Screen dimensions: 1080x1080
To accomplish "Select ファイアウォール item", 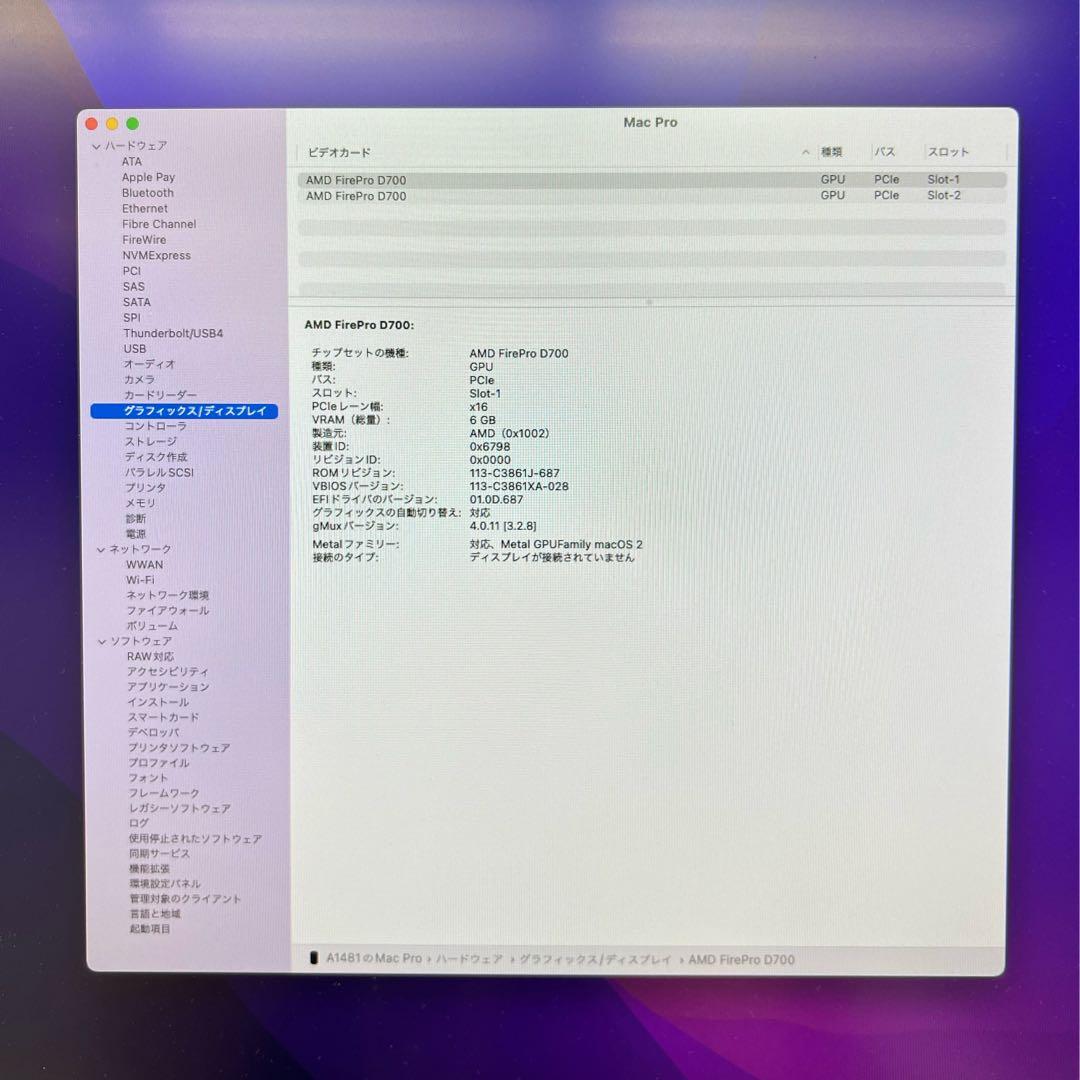I will pyautogui.click(x=167, y=611).
